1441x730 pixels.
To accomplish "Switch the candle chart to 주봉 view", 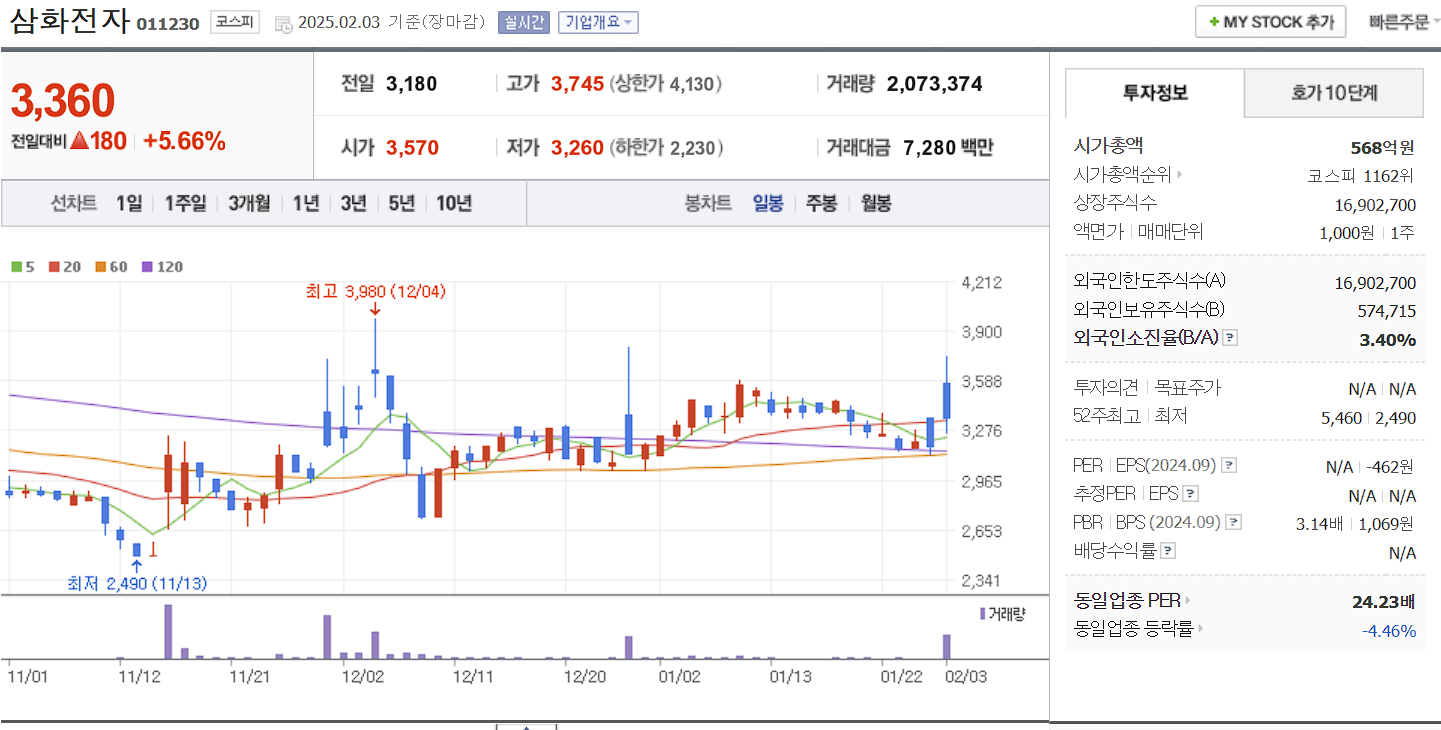I will click(x=819, y=203).
